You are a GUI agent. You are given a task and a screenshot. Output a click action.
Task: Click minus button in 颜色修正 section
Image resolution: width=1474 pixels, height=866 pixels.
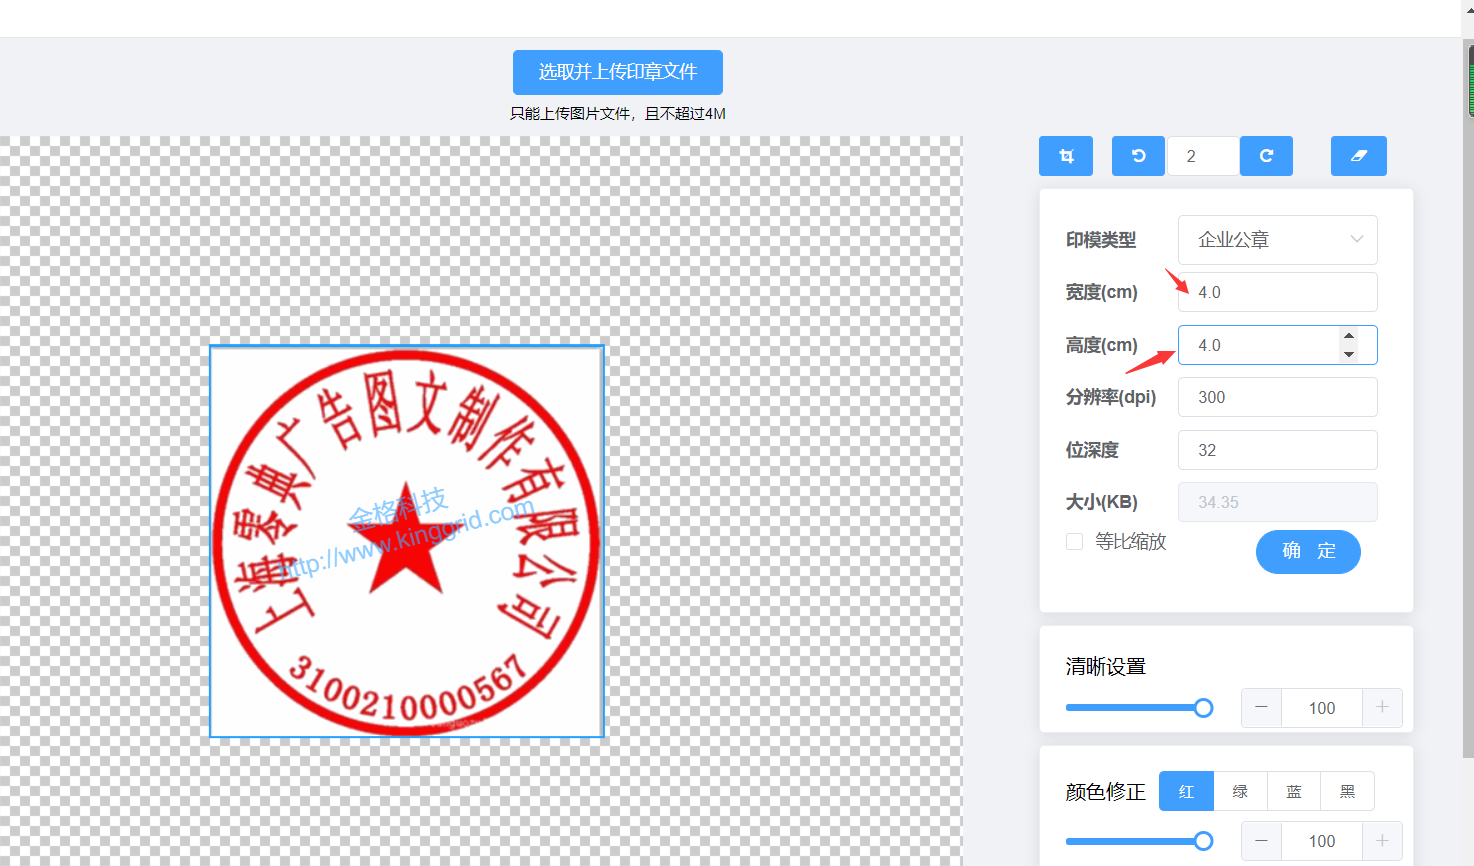click(1261, 841)
